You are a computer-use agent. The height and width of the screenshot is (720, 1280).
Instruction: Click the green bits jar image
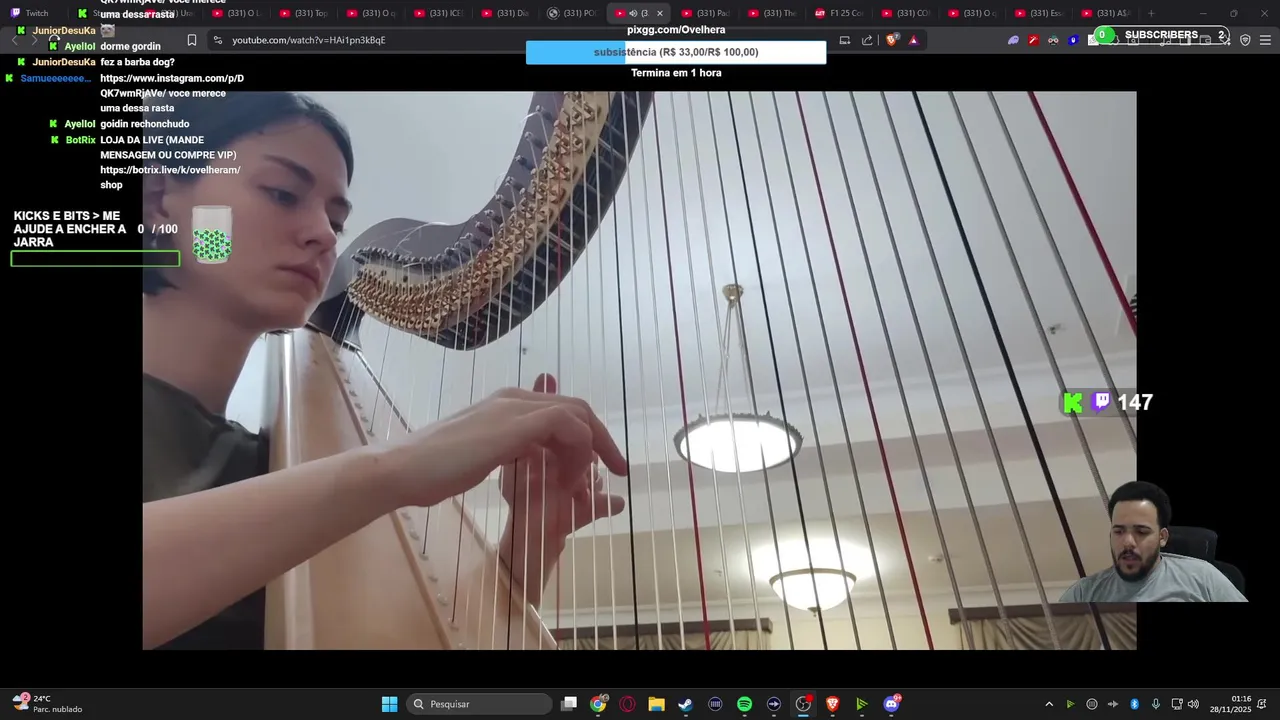tap(212, 235)
